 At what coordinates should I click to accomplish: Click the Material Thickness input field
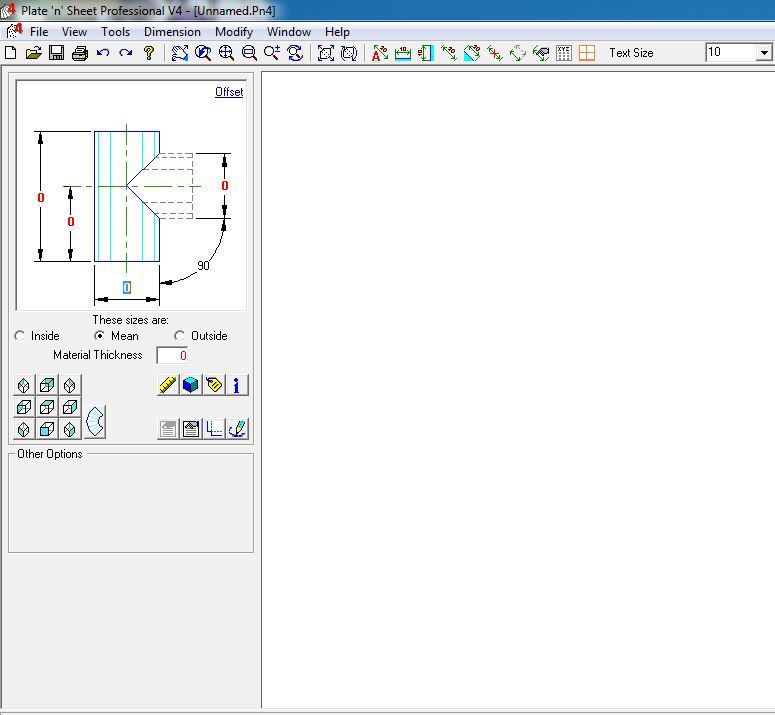click(172, 355)
